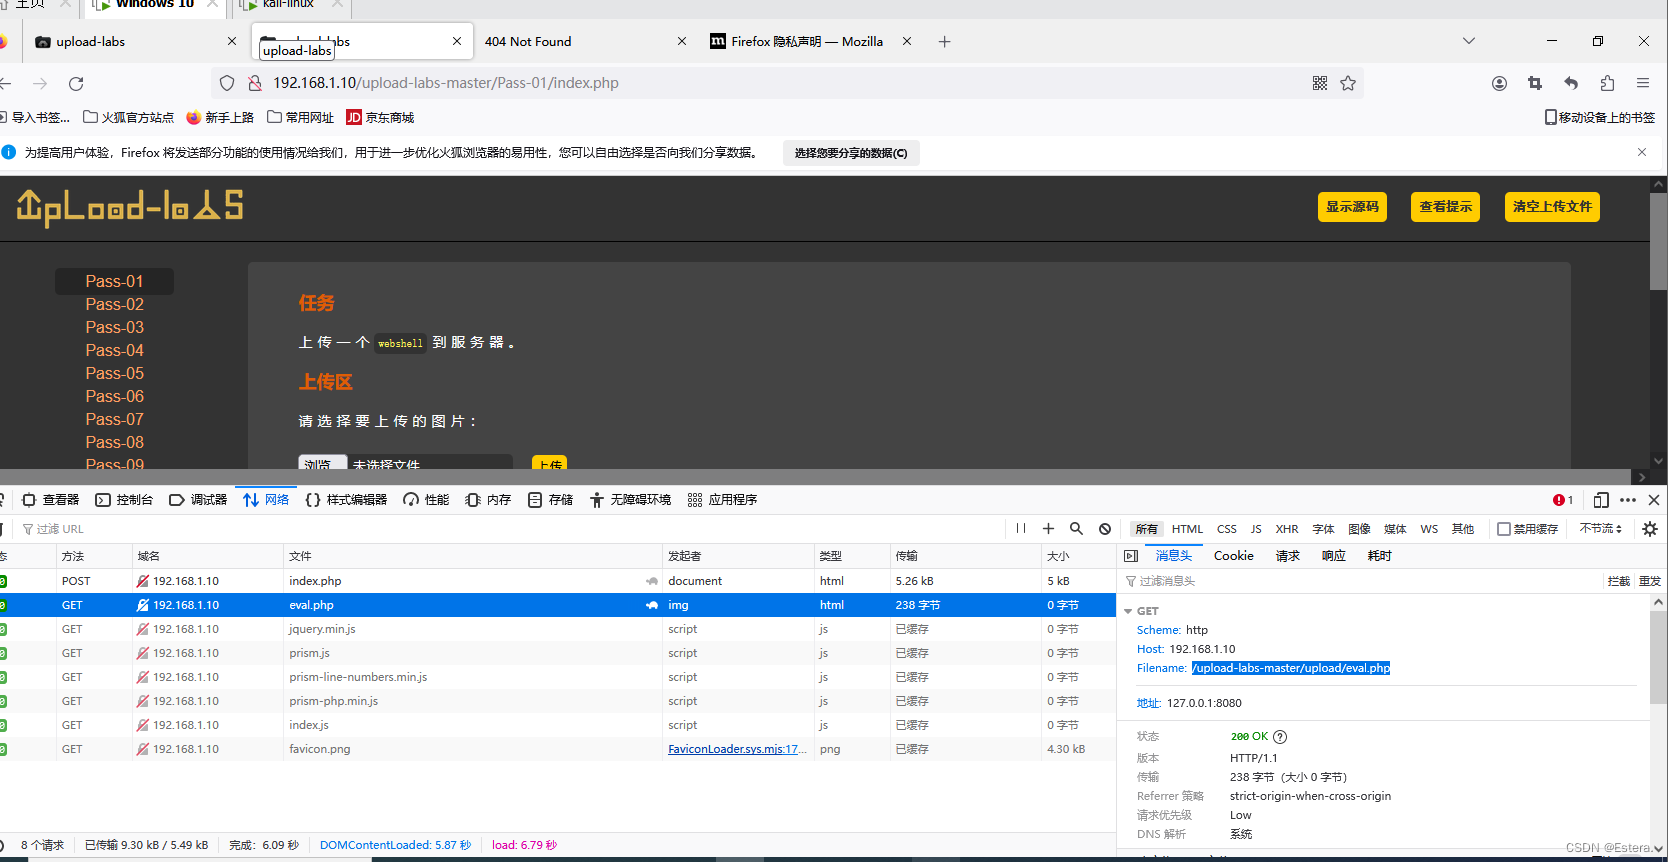
Task: Click the screenshot crop toolbar icon
Action: [1535, 83]
